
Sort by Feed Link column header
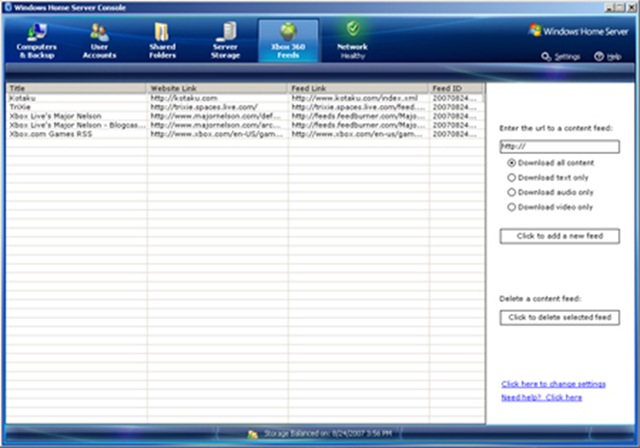(358, 88)
